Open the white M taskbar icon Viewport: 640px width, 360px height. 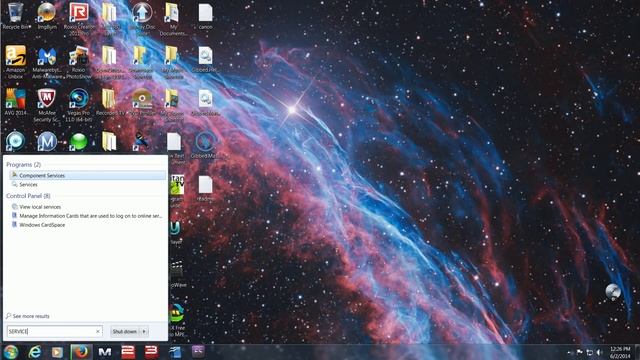[x=105, y=352]
